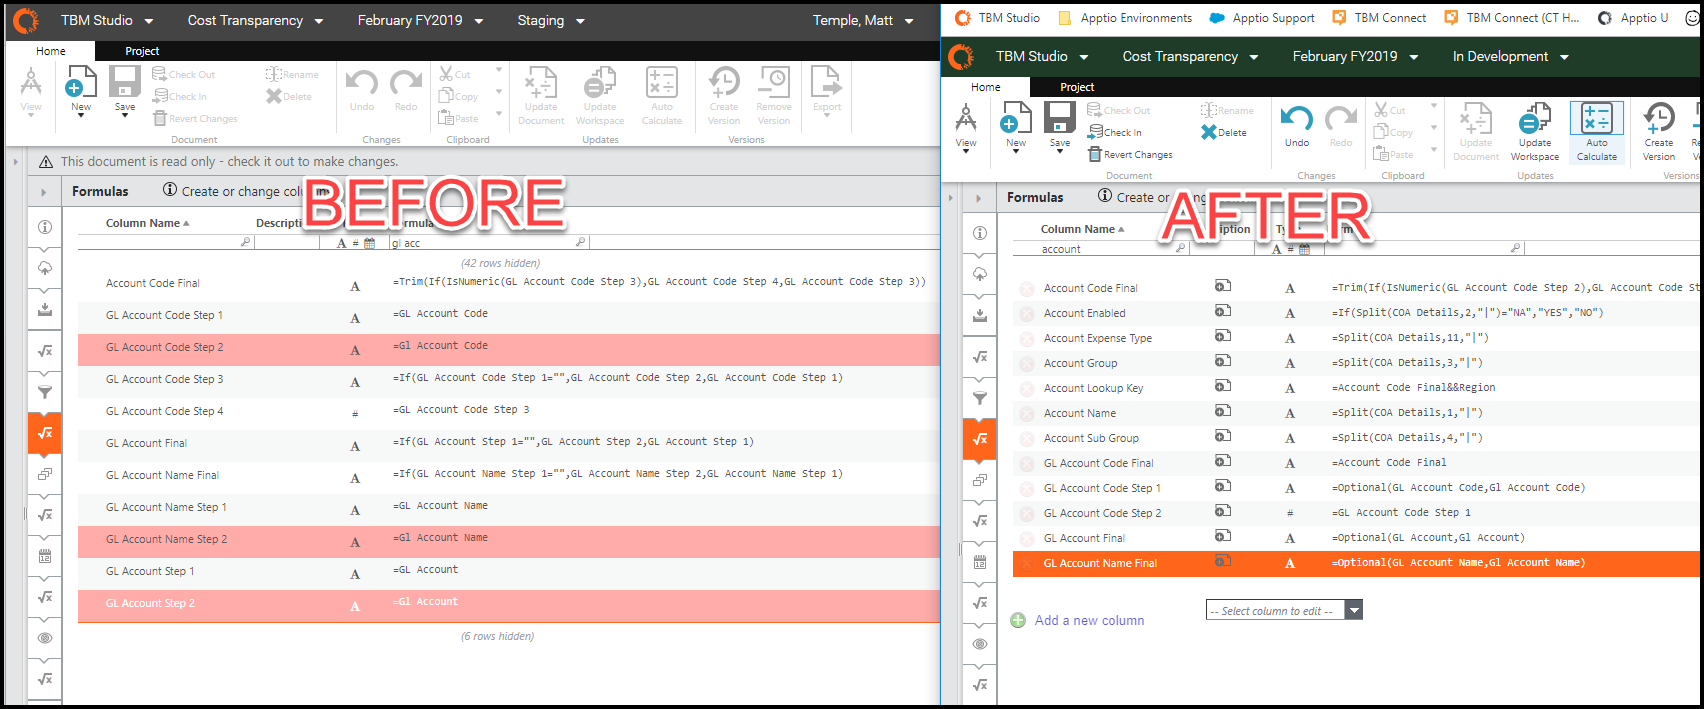Toggle numeric type filter # in BEFORE window

[x=356, y=243]
